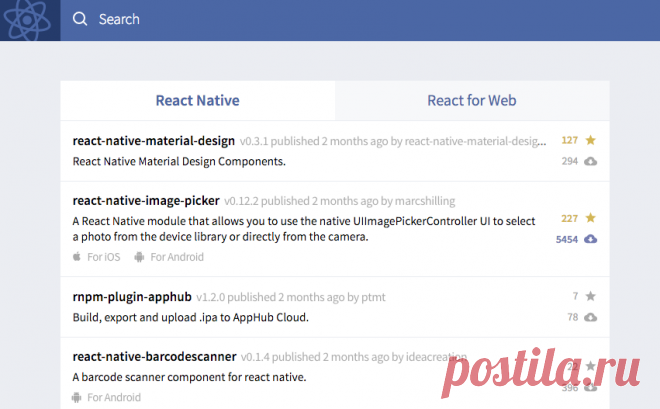Screen dimensions: 660x409
Task: Click 'For Android' label under barcodescanner
Action: tap(114, 397)
